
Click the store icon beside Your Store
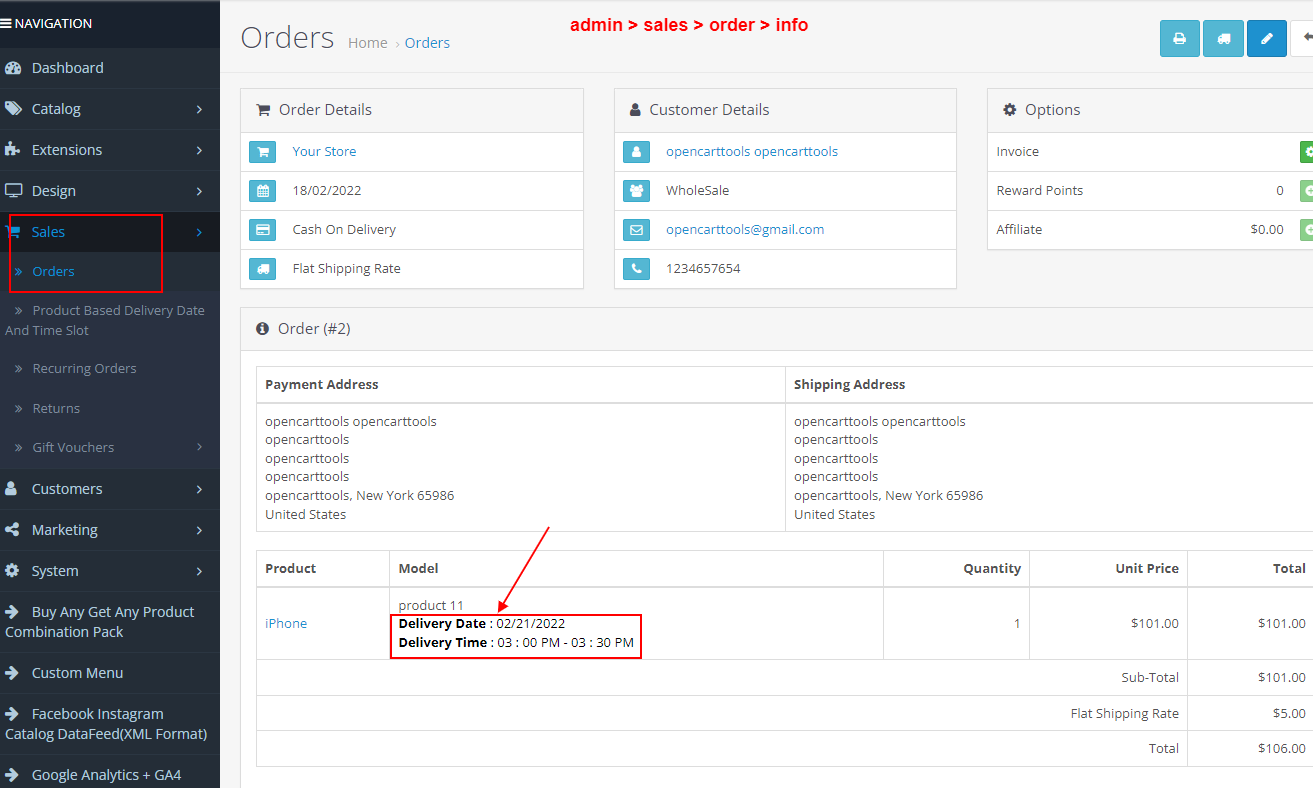coord(262,151)
